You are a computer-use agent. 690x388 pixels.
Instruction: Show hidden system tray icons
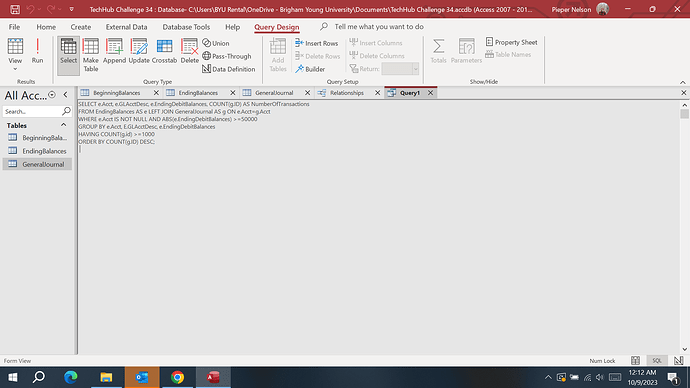coord(548,377)
